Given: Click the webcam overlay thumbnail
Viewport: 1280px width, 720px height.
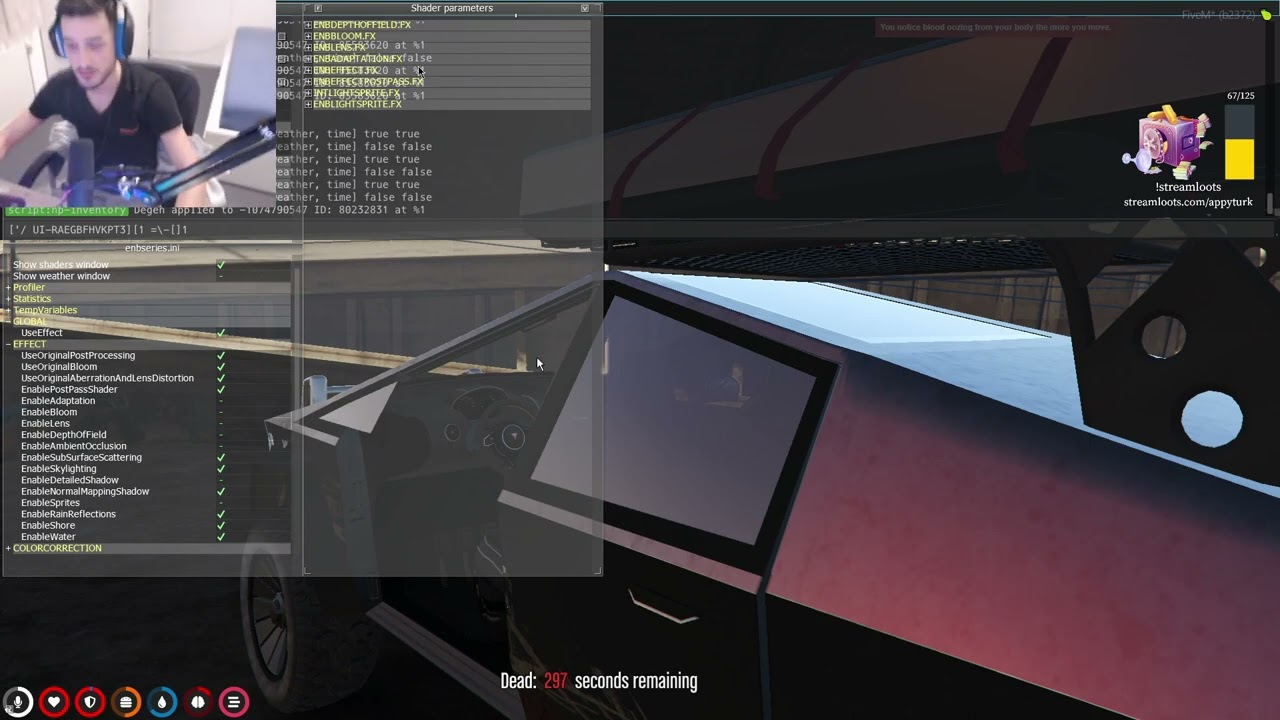Looking at the screenshot, I should [x=138, y=103].
